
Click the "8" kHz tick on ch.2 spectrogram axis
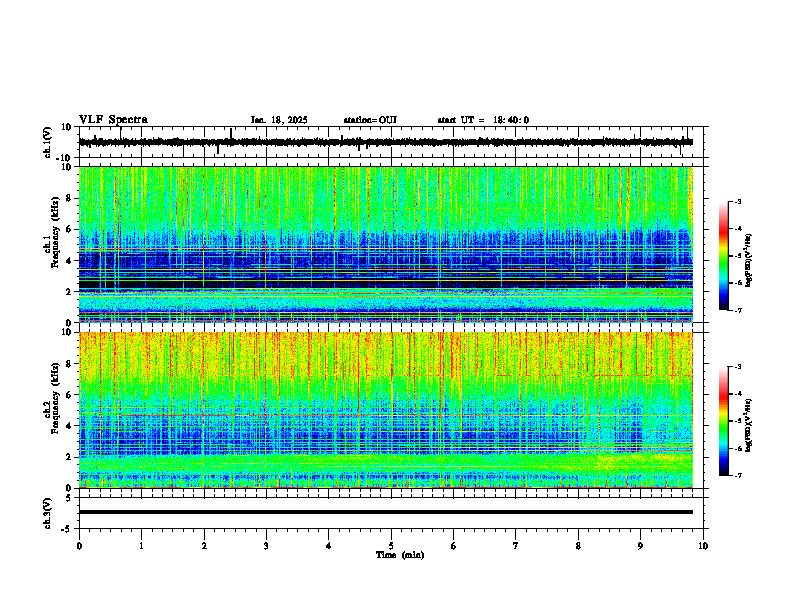click(x=70, y=364)
